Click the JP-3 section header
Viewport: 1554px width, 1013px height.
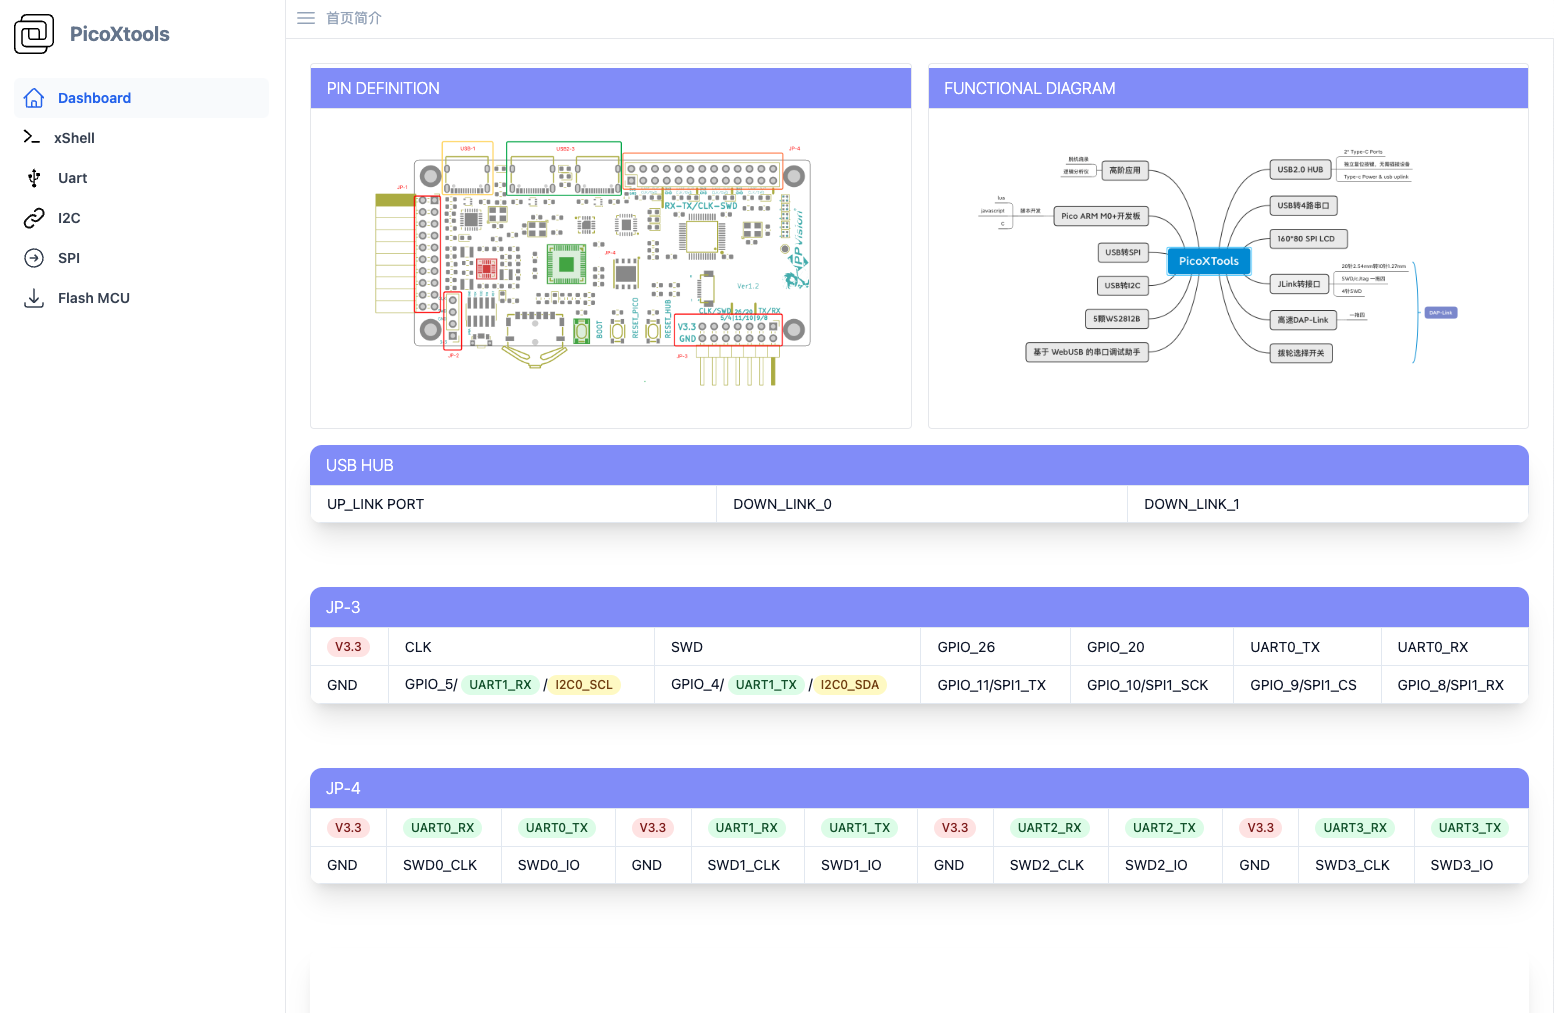[x=919, y=607]
